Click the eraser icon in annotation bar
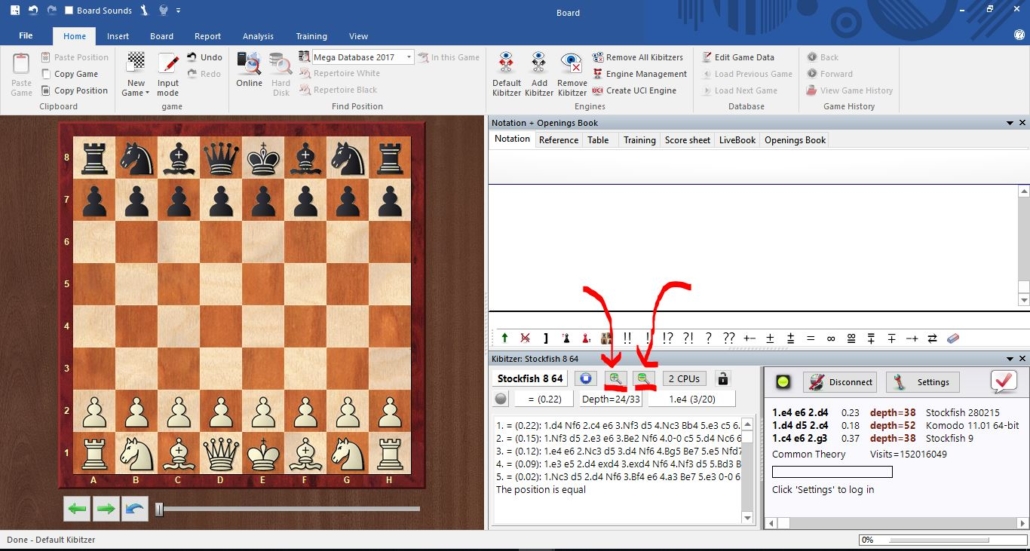The width and height of the screenshot is (1030, 551). pyautogui.click(x=953, y=338)
